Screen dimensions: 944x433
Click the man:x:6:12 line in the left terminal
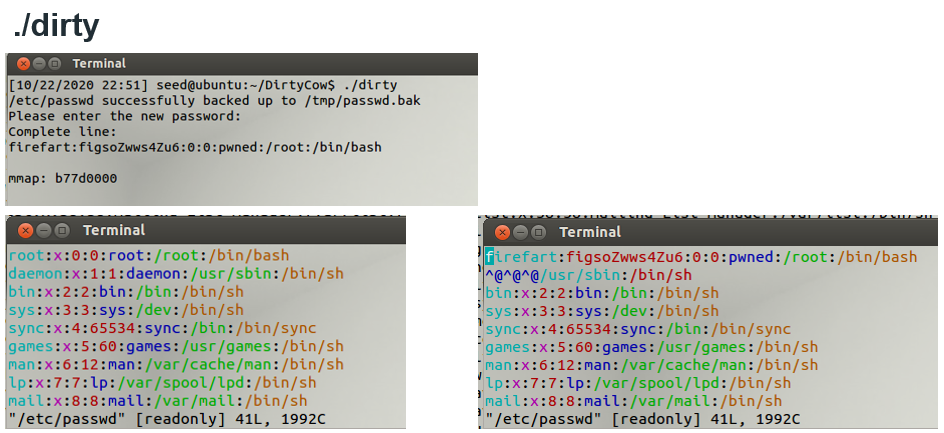pos(176,364)
